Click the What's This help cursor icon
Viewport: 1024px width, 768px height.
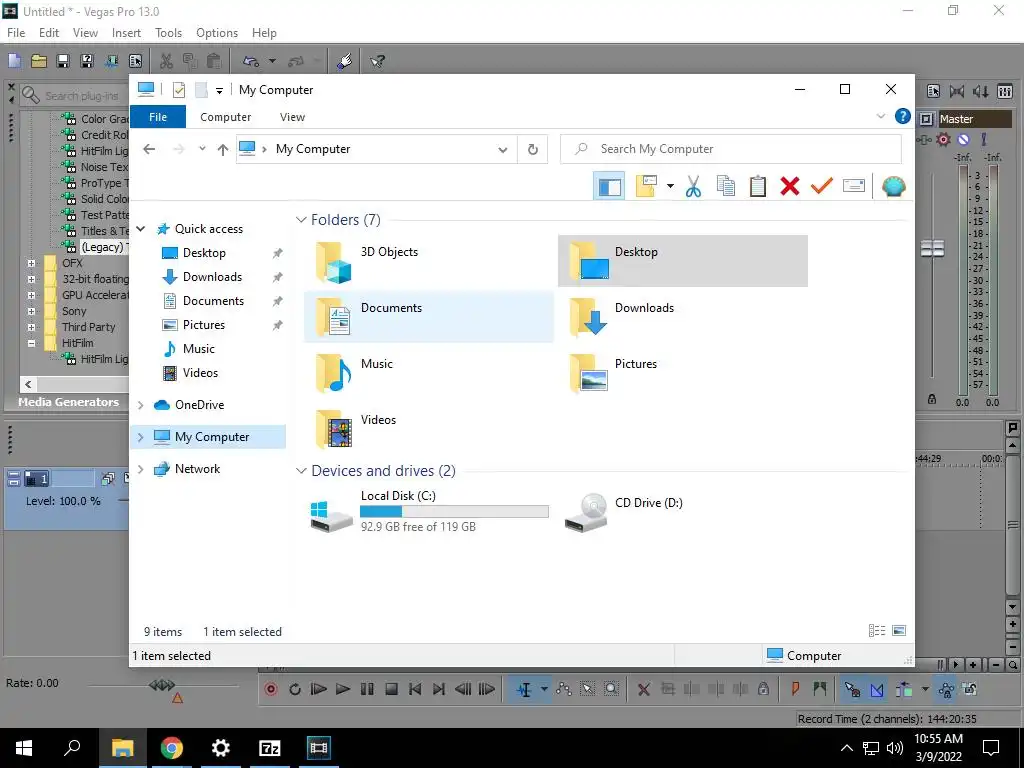(377, 61)
